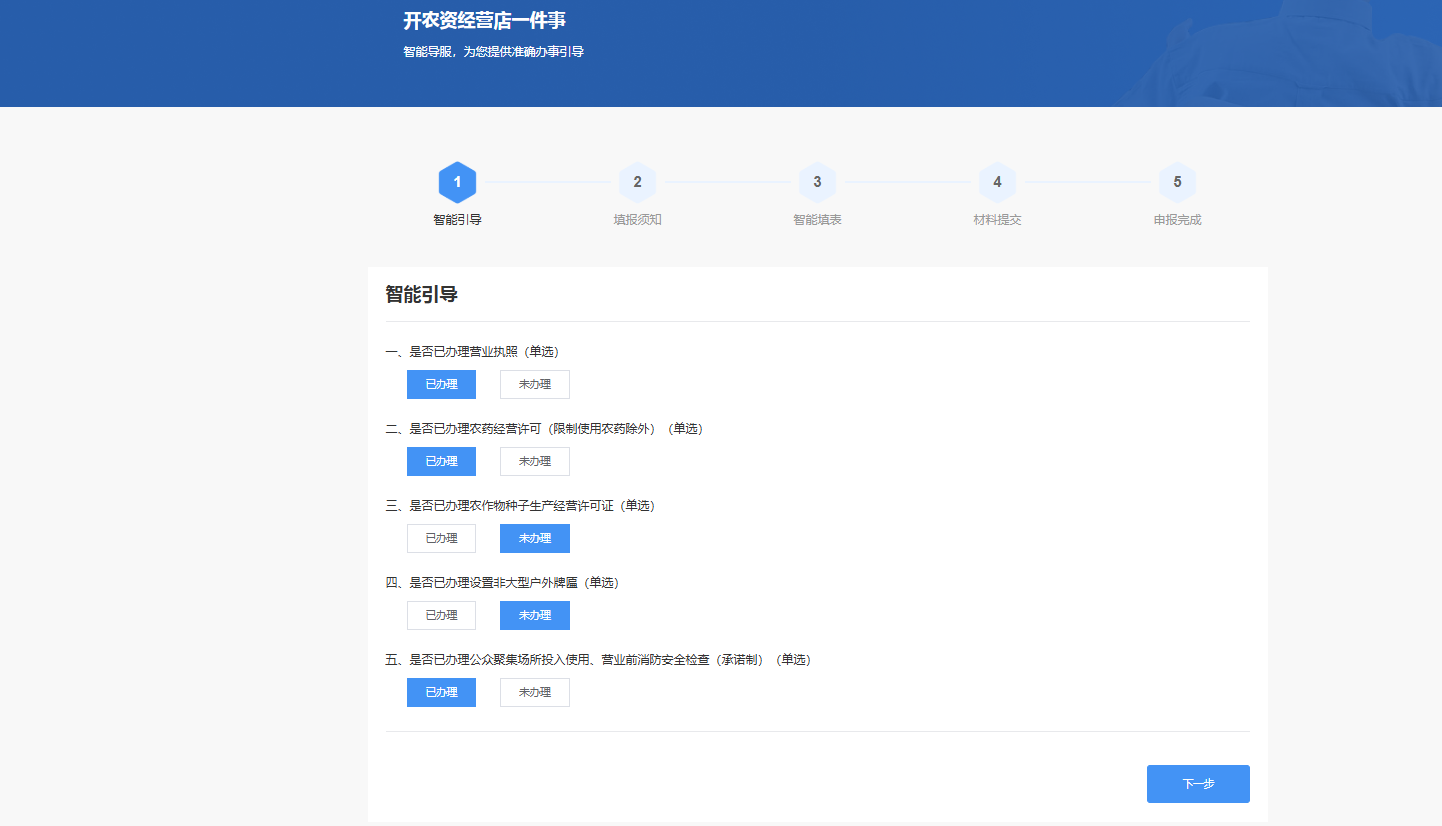Choose 已办理 for 农药经营许可 question
This screenshot has width=1442, height=826.
441,462
